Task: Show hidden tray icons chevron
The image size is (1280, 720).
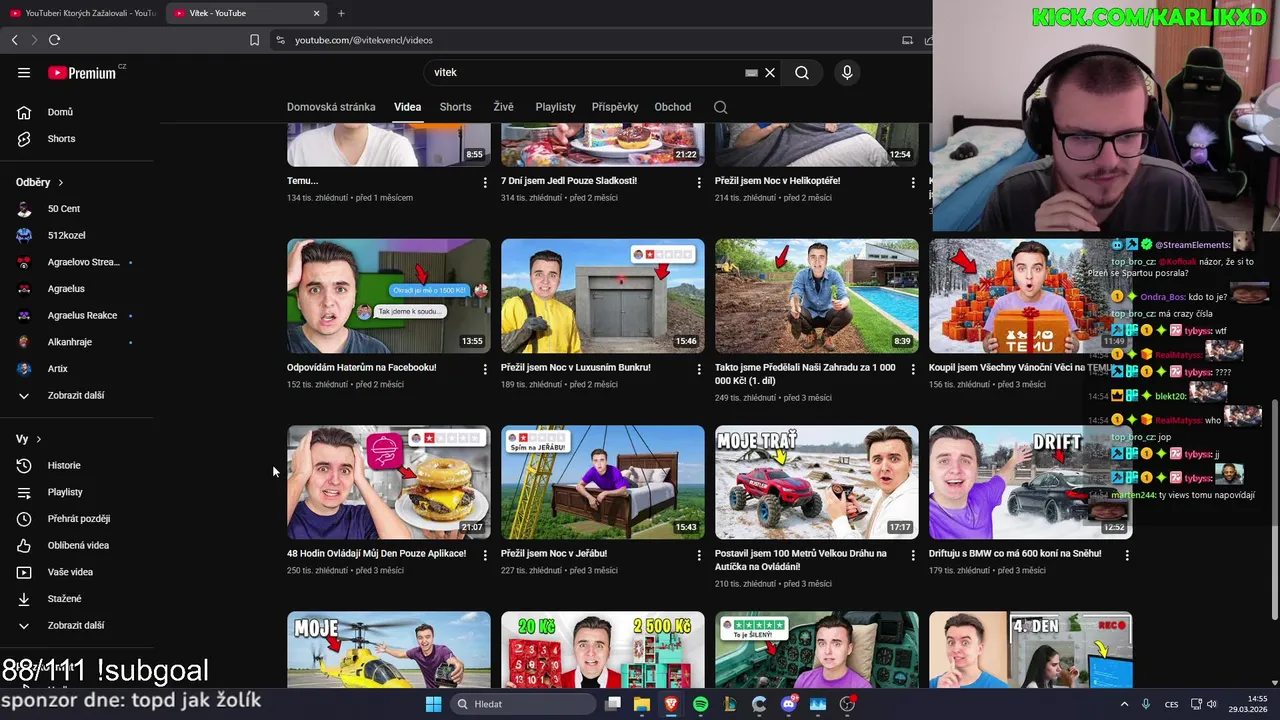Action: (x=1124, y=704)
